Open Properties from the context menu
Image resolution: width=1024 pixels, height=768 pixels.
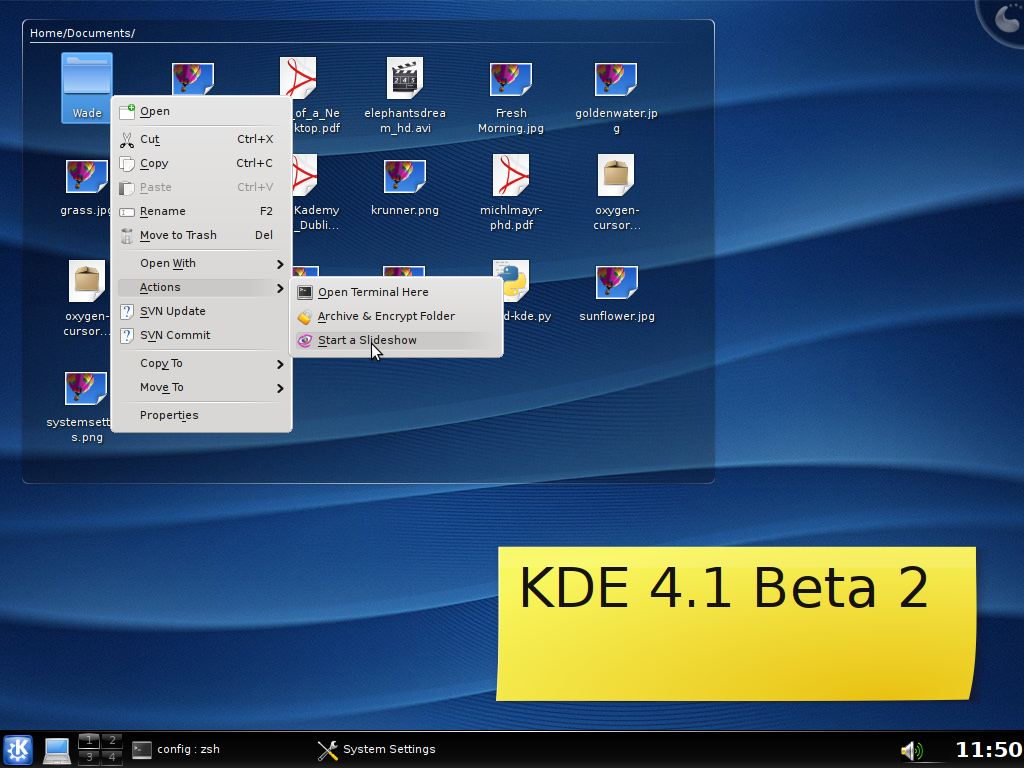tap(202, 415)
